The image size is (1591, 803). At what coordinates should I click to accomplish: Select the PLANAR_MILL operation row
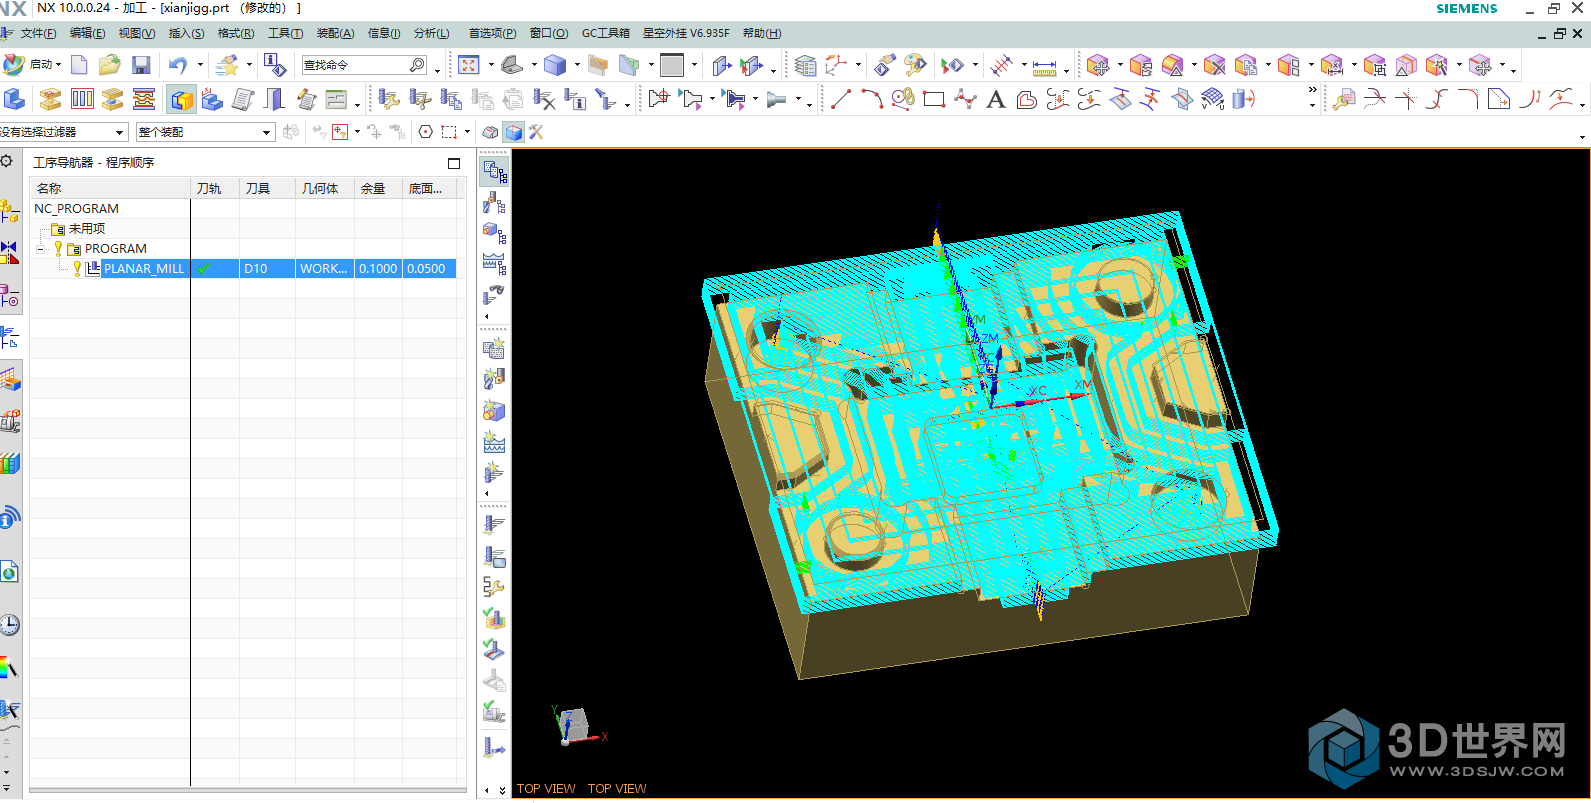click(243, 268)
